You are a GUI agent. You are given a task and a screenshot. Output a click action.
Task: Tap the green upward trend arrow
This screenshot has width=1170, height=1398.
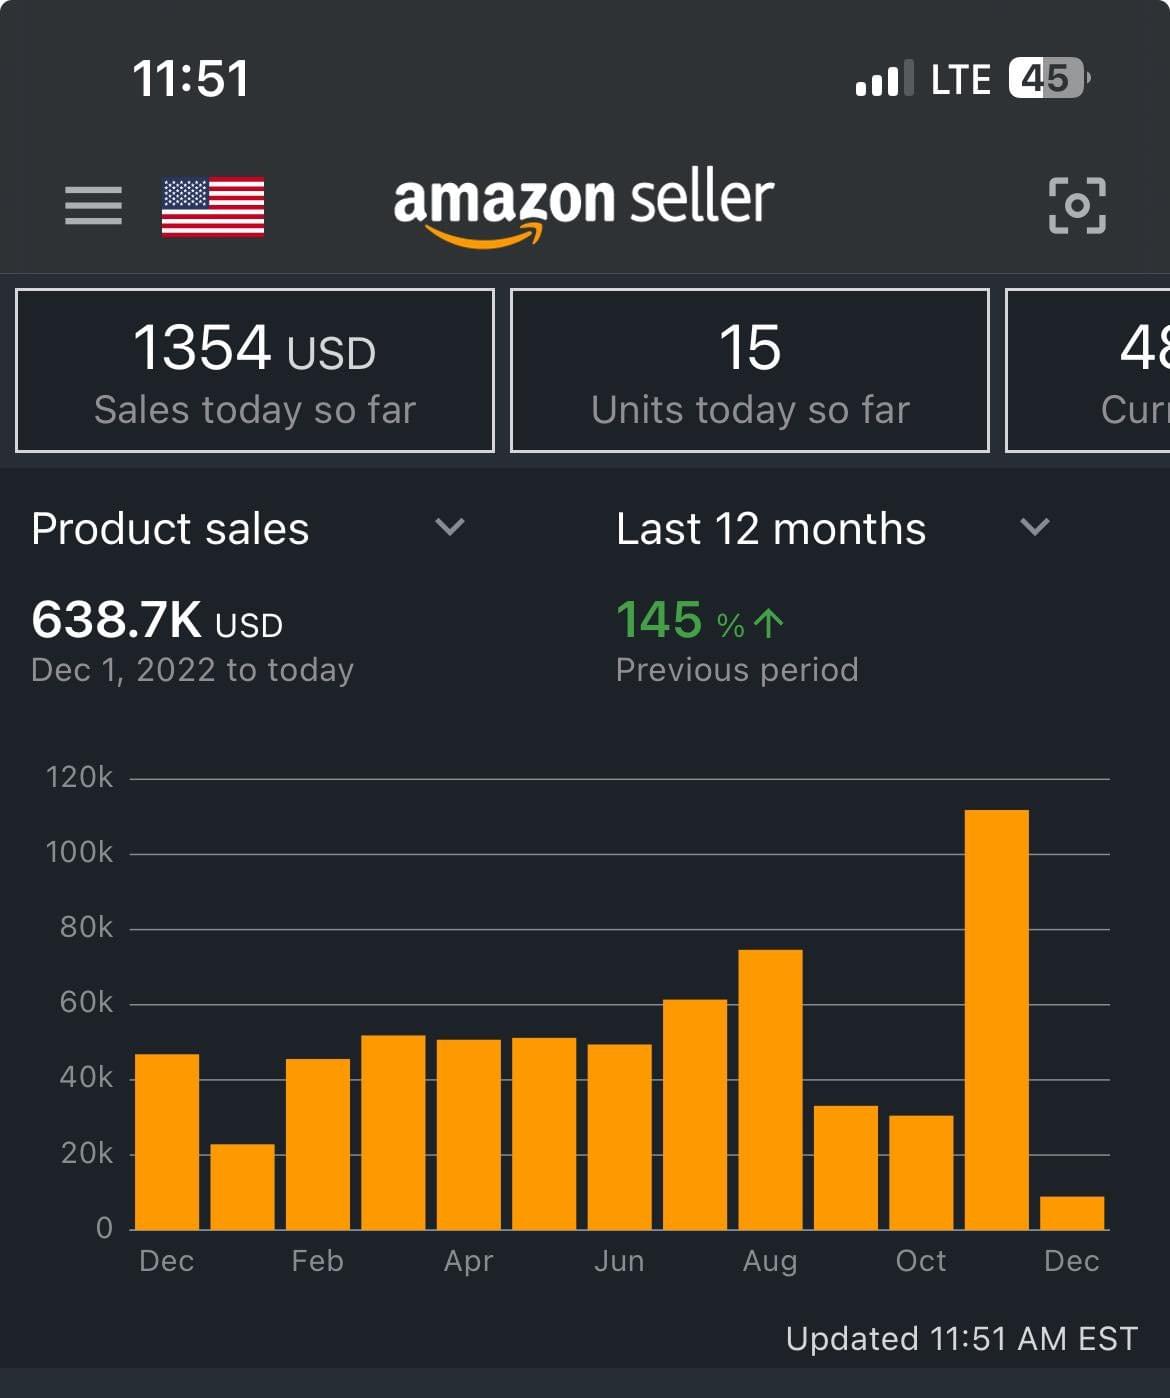click(x=768, y=623)
